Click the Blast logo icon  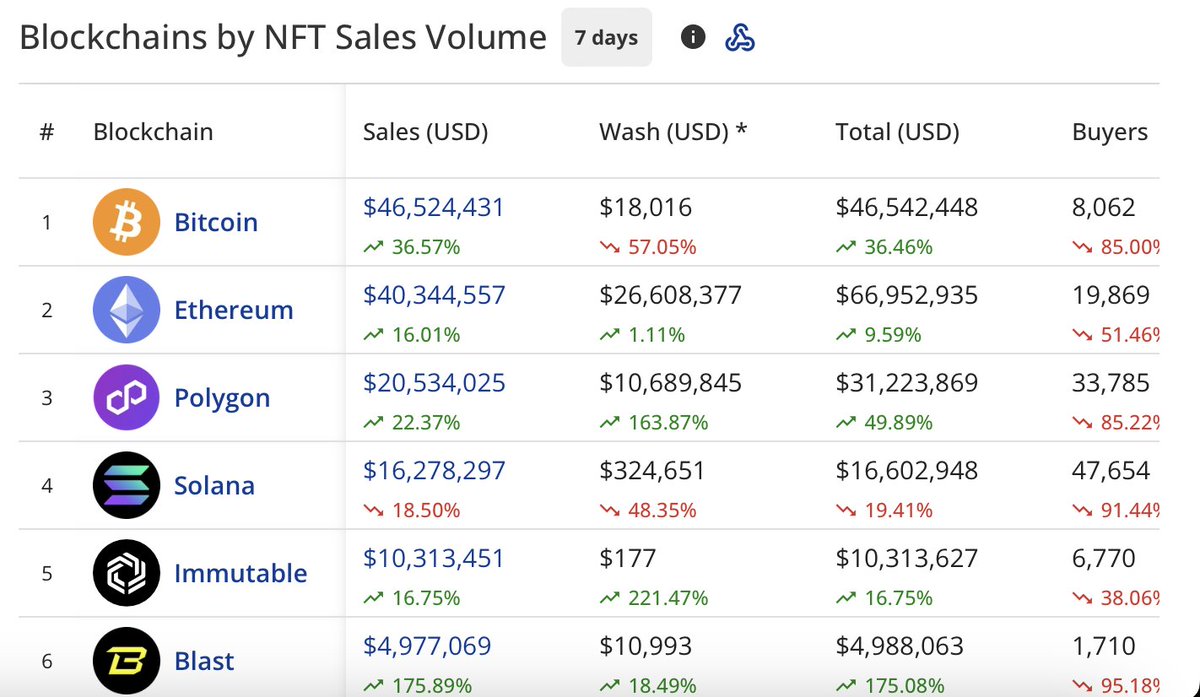(x=126, y=661)
